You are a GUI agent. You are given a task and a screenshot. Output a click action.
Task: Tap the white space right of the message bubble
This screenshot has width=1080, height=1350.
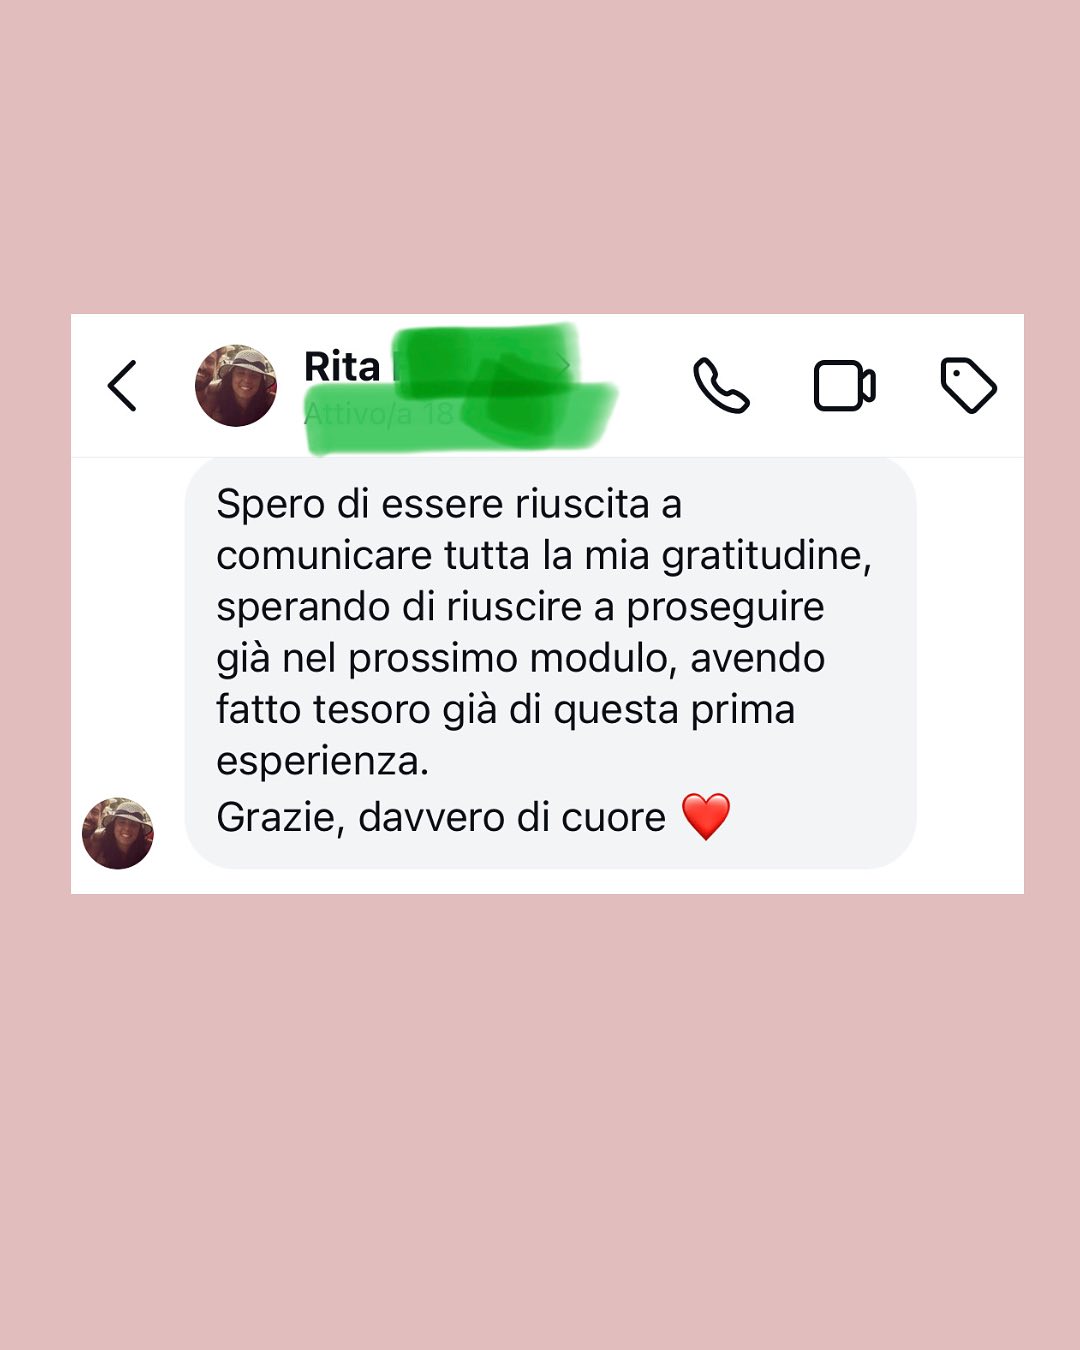[x=969, y=663]
